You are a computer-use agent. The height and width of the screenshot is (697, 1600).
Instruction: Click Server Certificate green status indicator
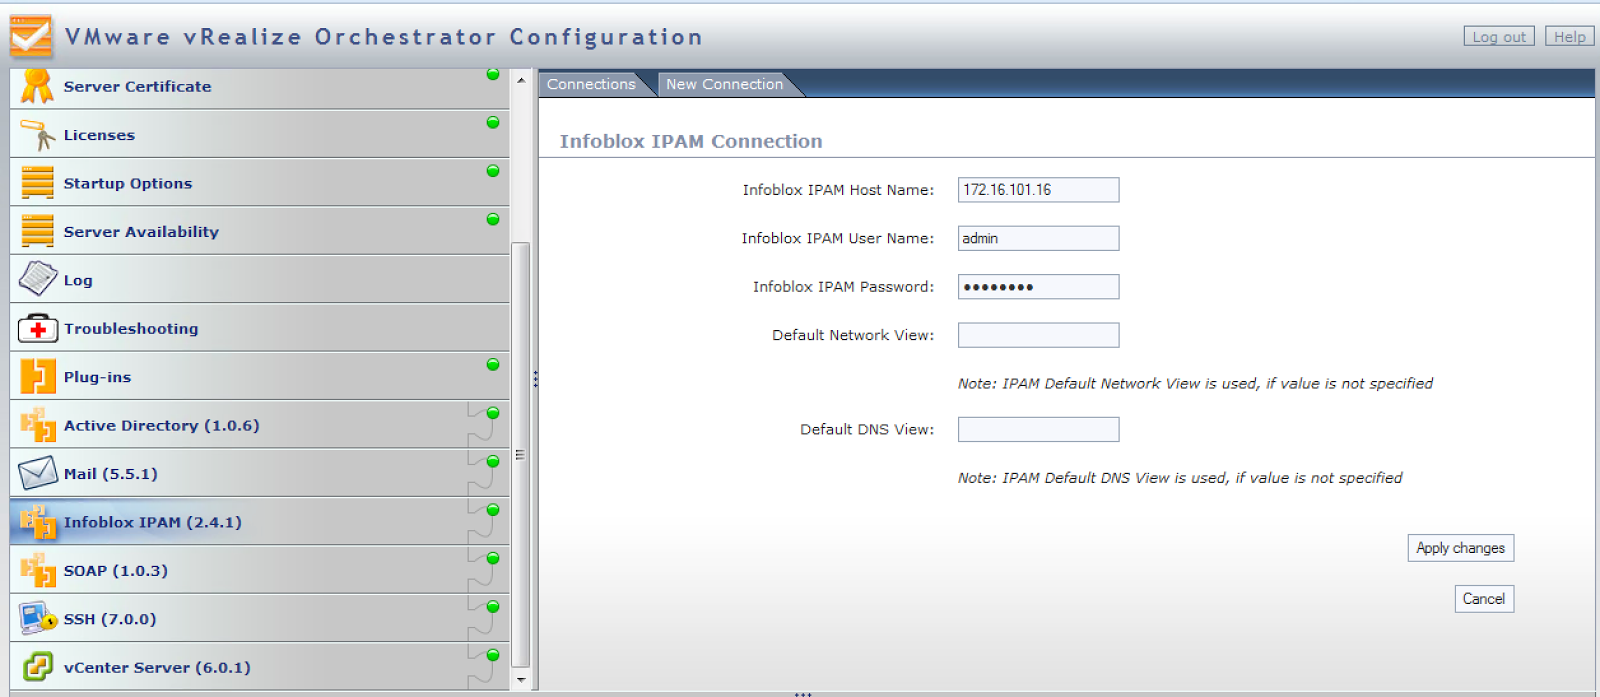pos(493,74)
